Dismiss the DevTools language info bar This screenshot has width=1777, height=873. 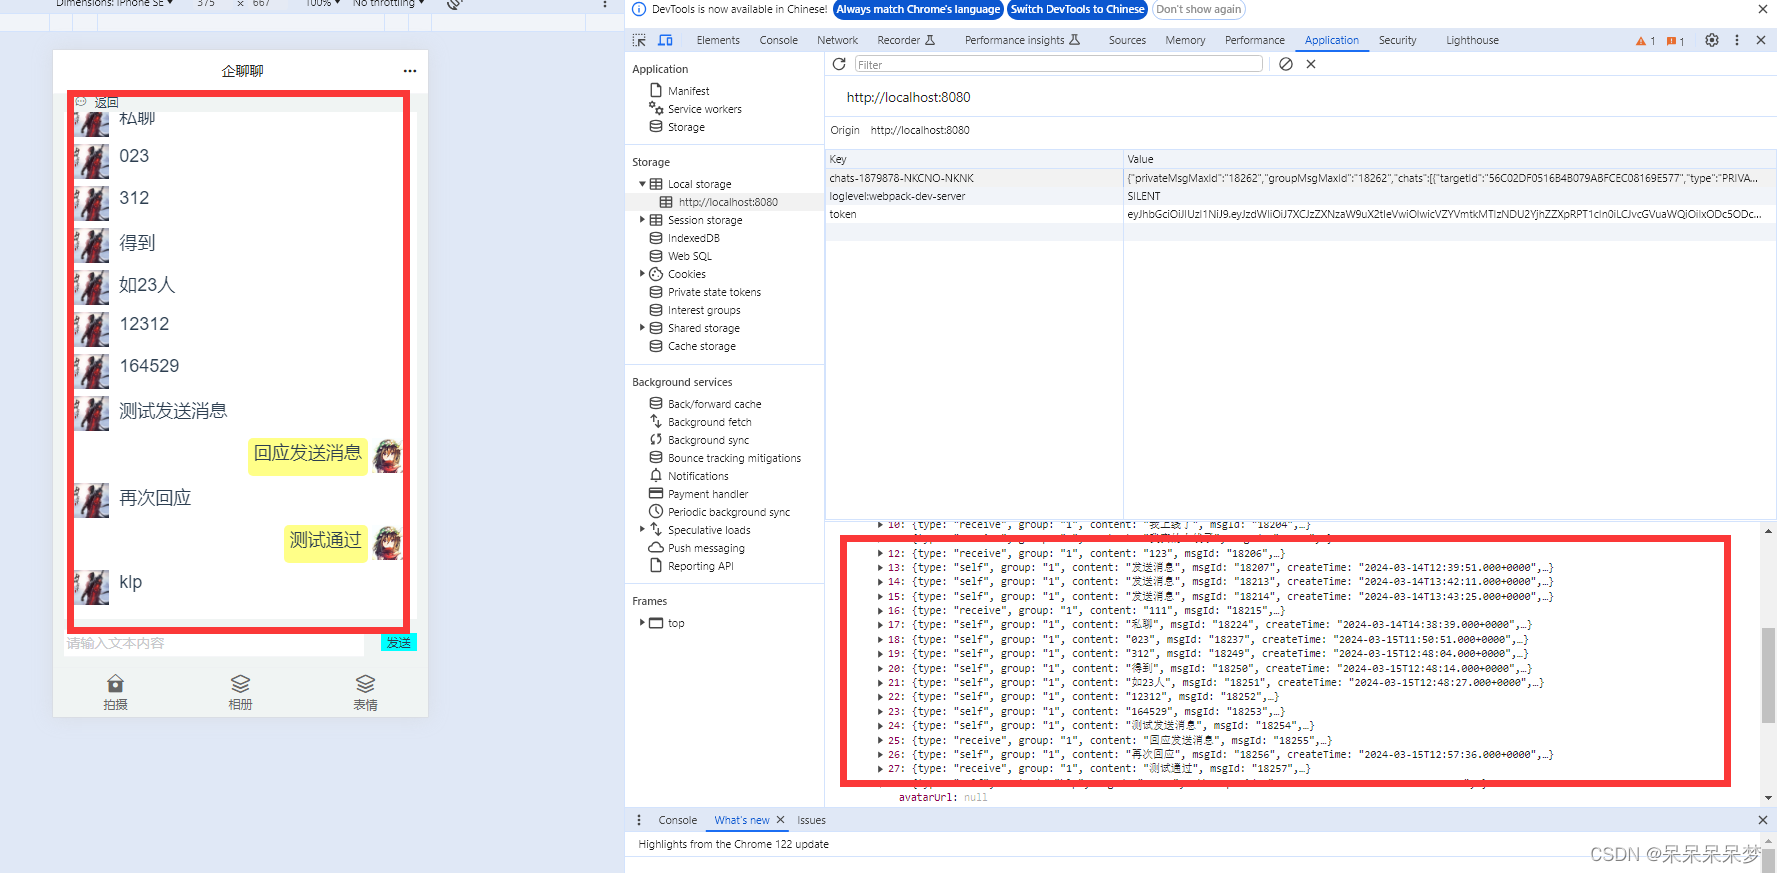pyautogui.click(x=1763, y=9)
